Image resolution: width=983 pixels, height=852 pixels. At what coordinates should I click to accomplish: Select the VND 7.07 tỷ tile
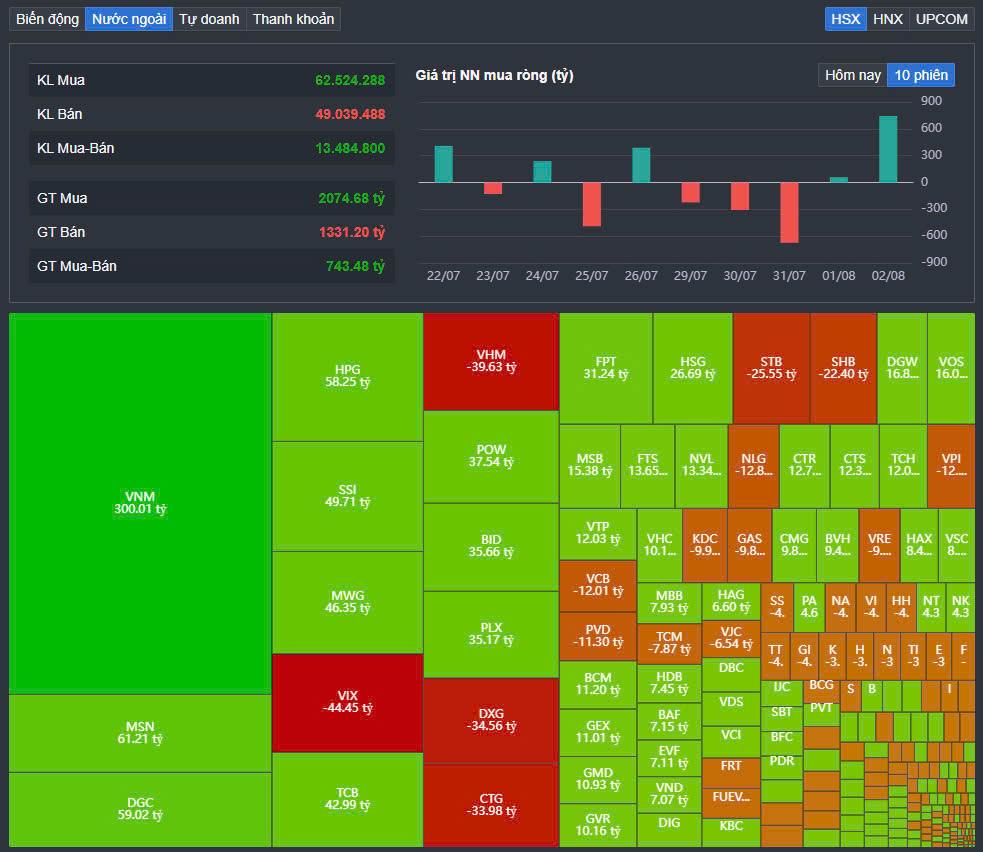669,794
